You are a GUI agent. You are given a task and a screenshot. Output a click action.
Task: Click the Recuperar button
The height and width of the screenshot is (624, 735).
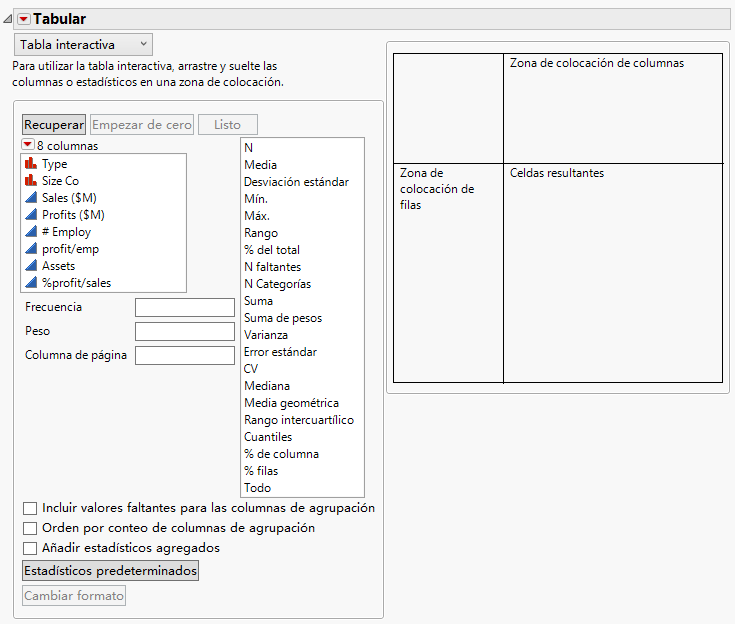(54, 125)
